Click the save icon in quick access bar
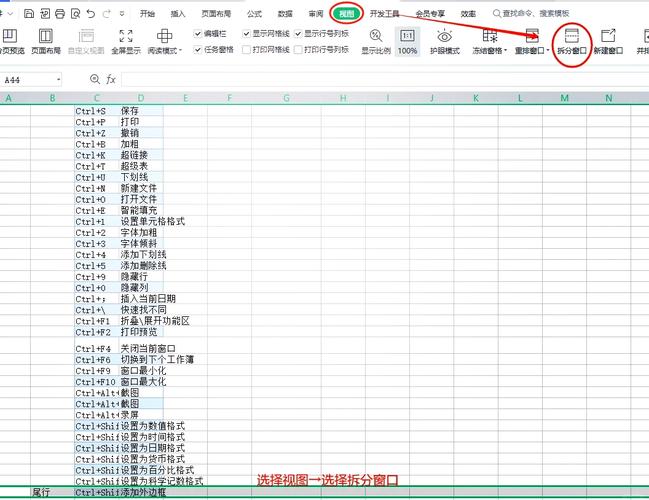The height and width of the screenshot is (500, 649). pos(29,14)
